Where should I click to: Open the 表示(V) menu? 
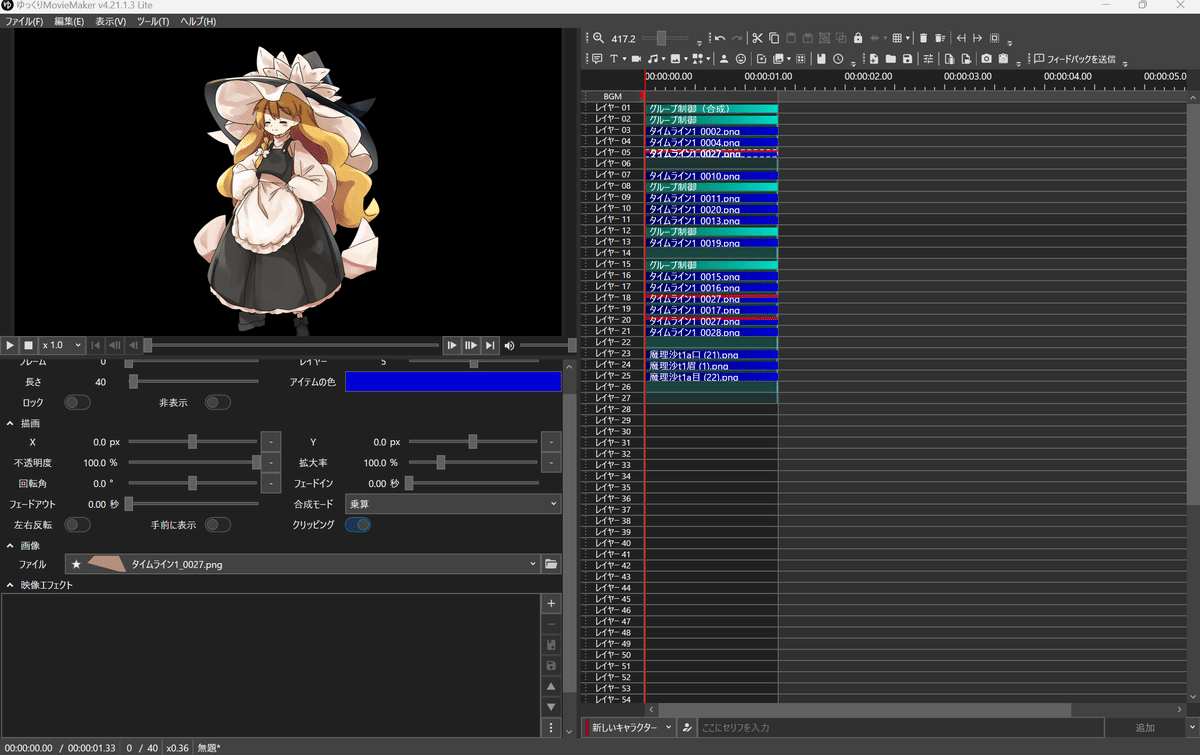click(110, 21)
